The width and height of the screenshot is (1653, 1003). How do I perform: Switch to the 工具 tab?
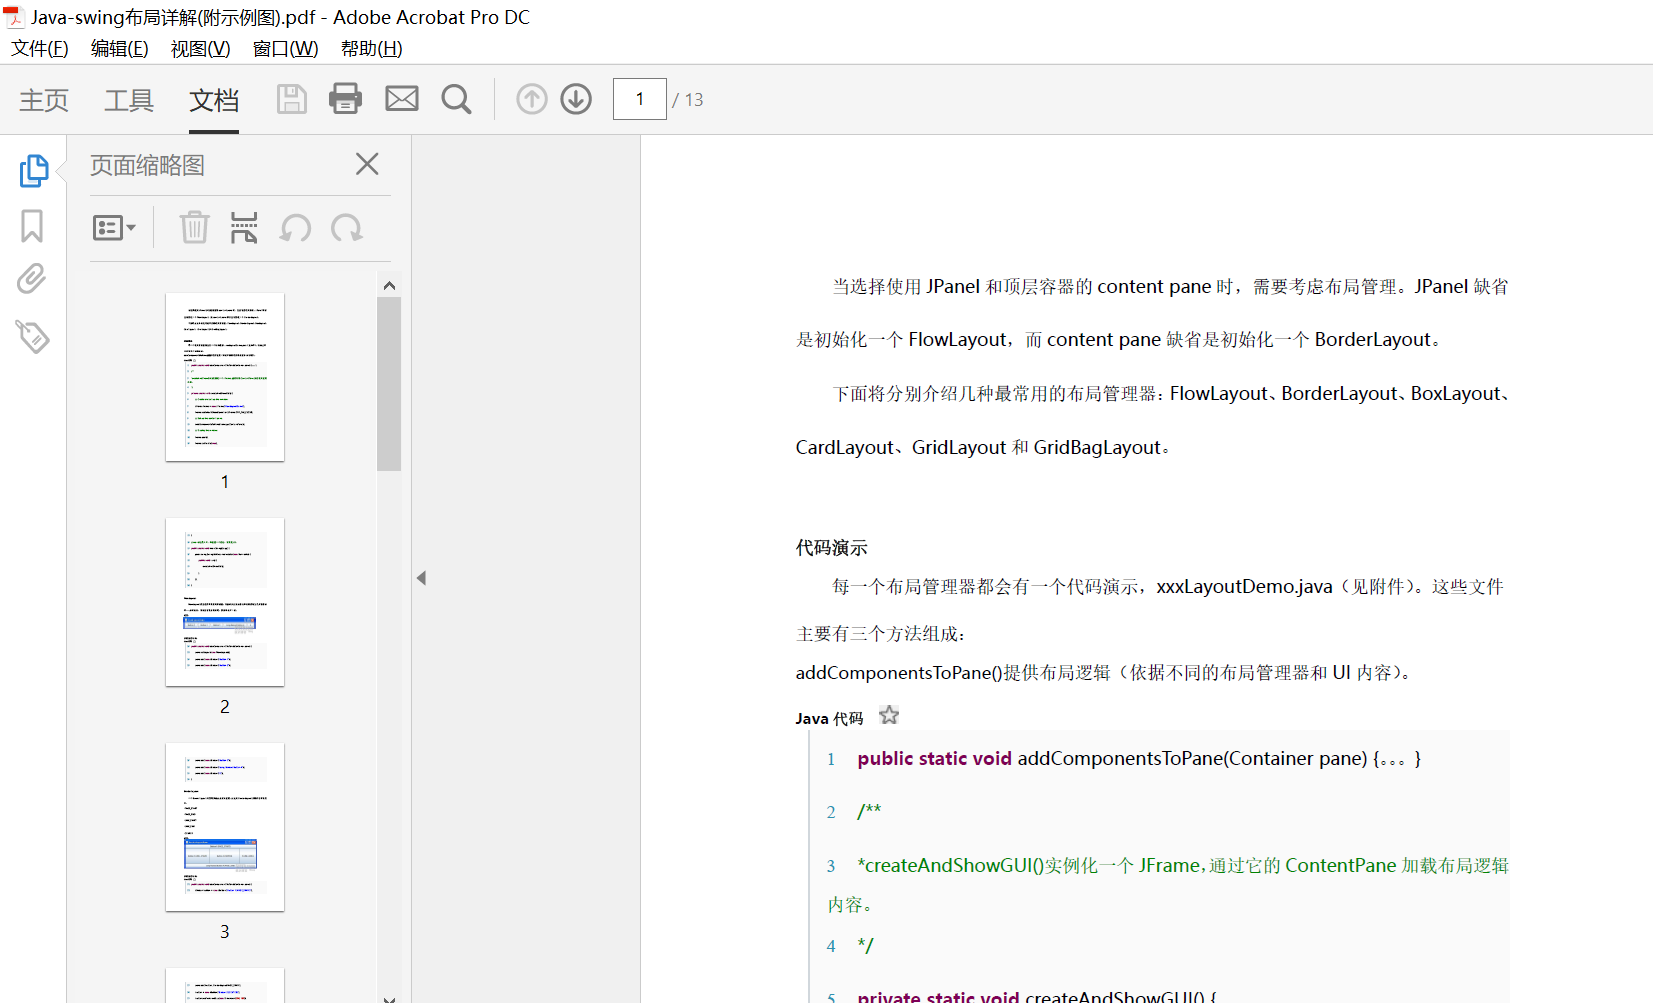(x=129, y=100)
